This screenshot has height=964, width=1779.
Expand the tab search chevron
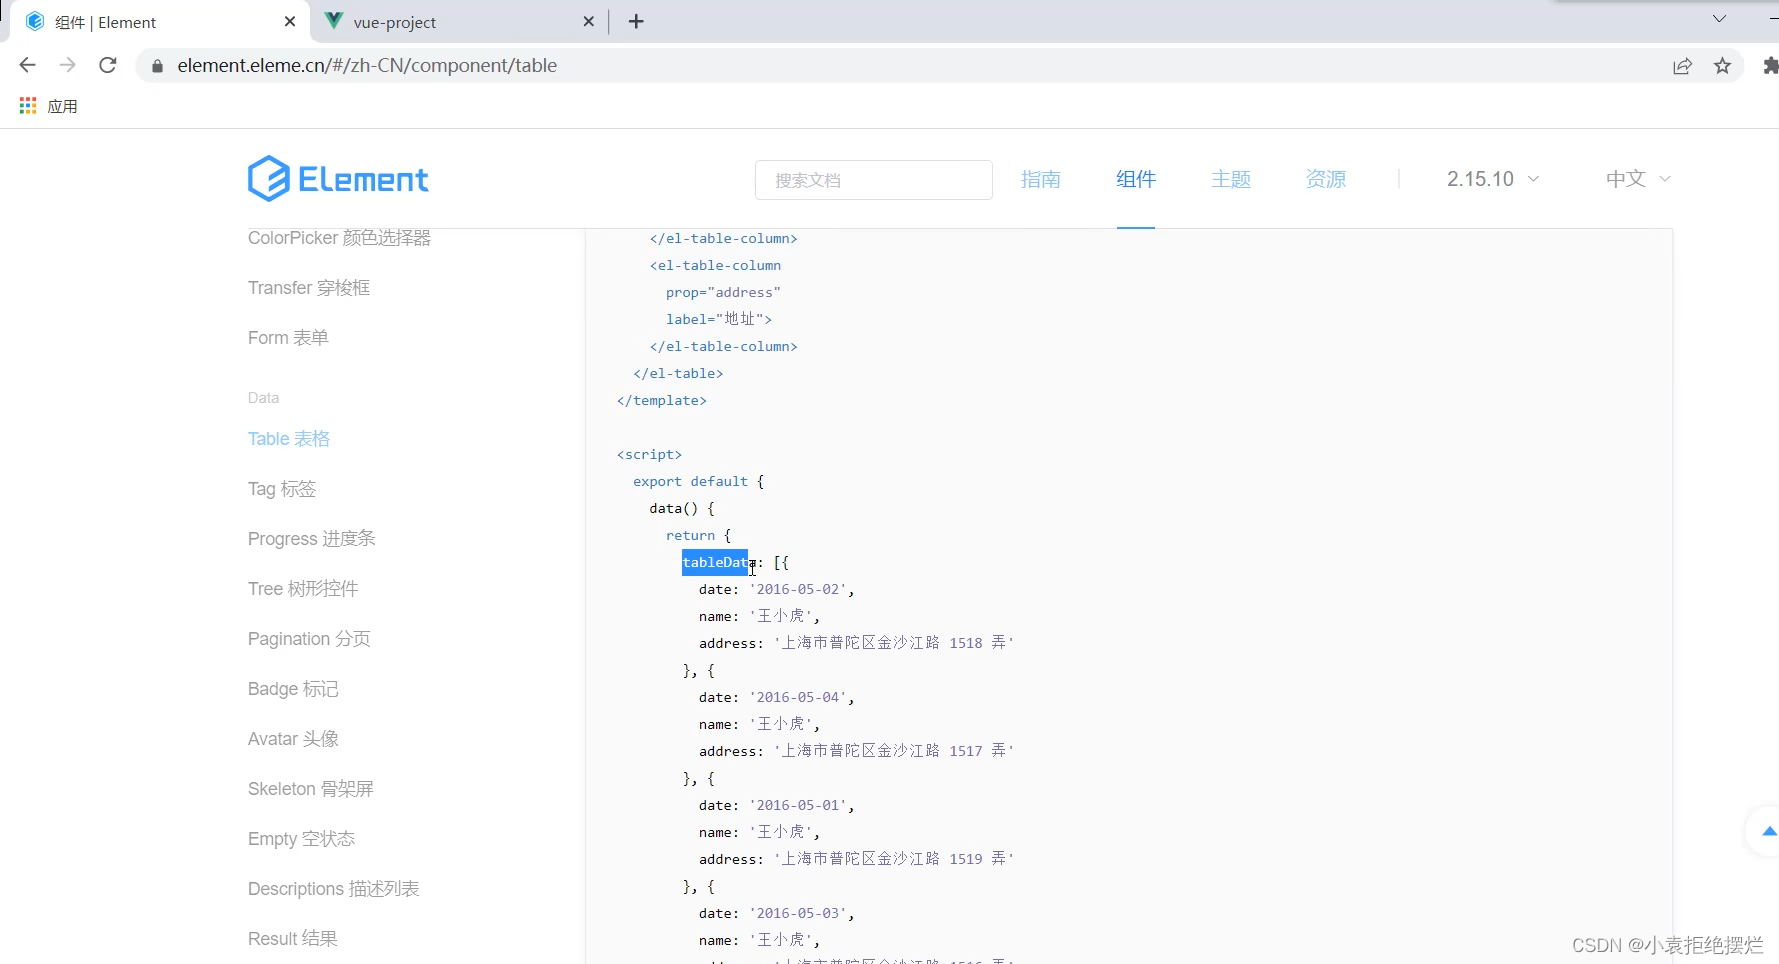point(1719,19)
